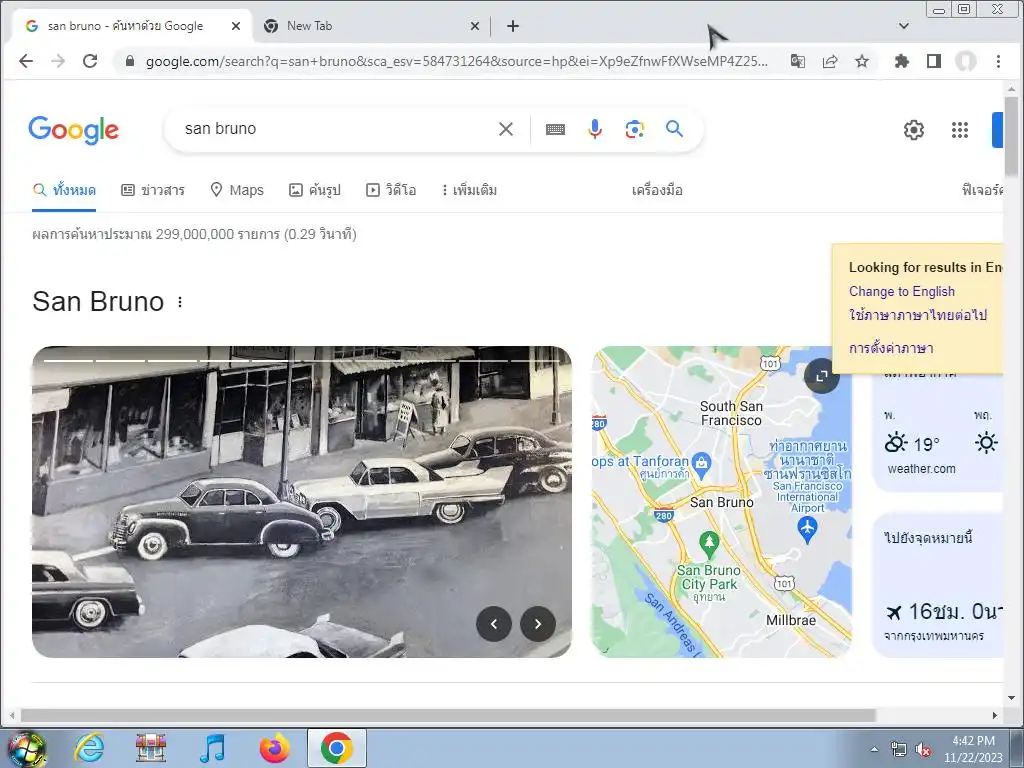Show the next San Bruno photo
This screenshot has width=1024, height=768.
point(537,624)
